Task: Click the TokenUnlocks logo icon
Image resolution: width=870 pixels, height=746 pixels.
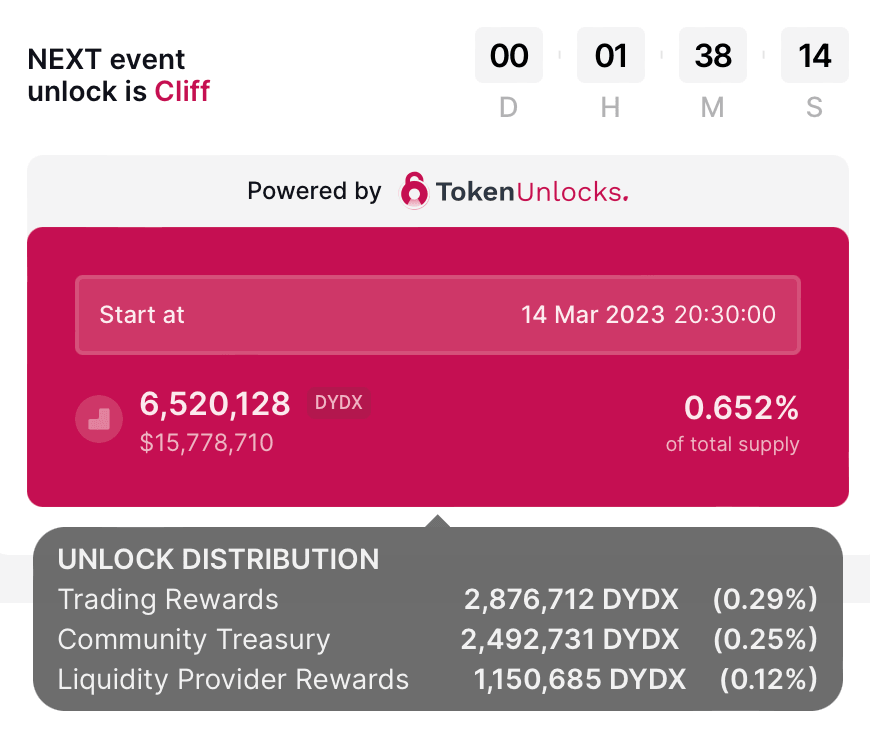Action: tap(413, 190)
